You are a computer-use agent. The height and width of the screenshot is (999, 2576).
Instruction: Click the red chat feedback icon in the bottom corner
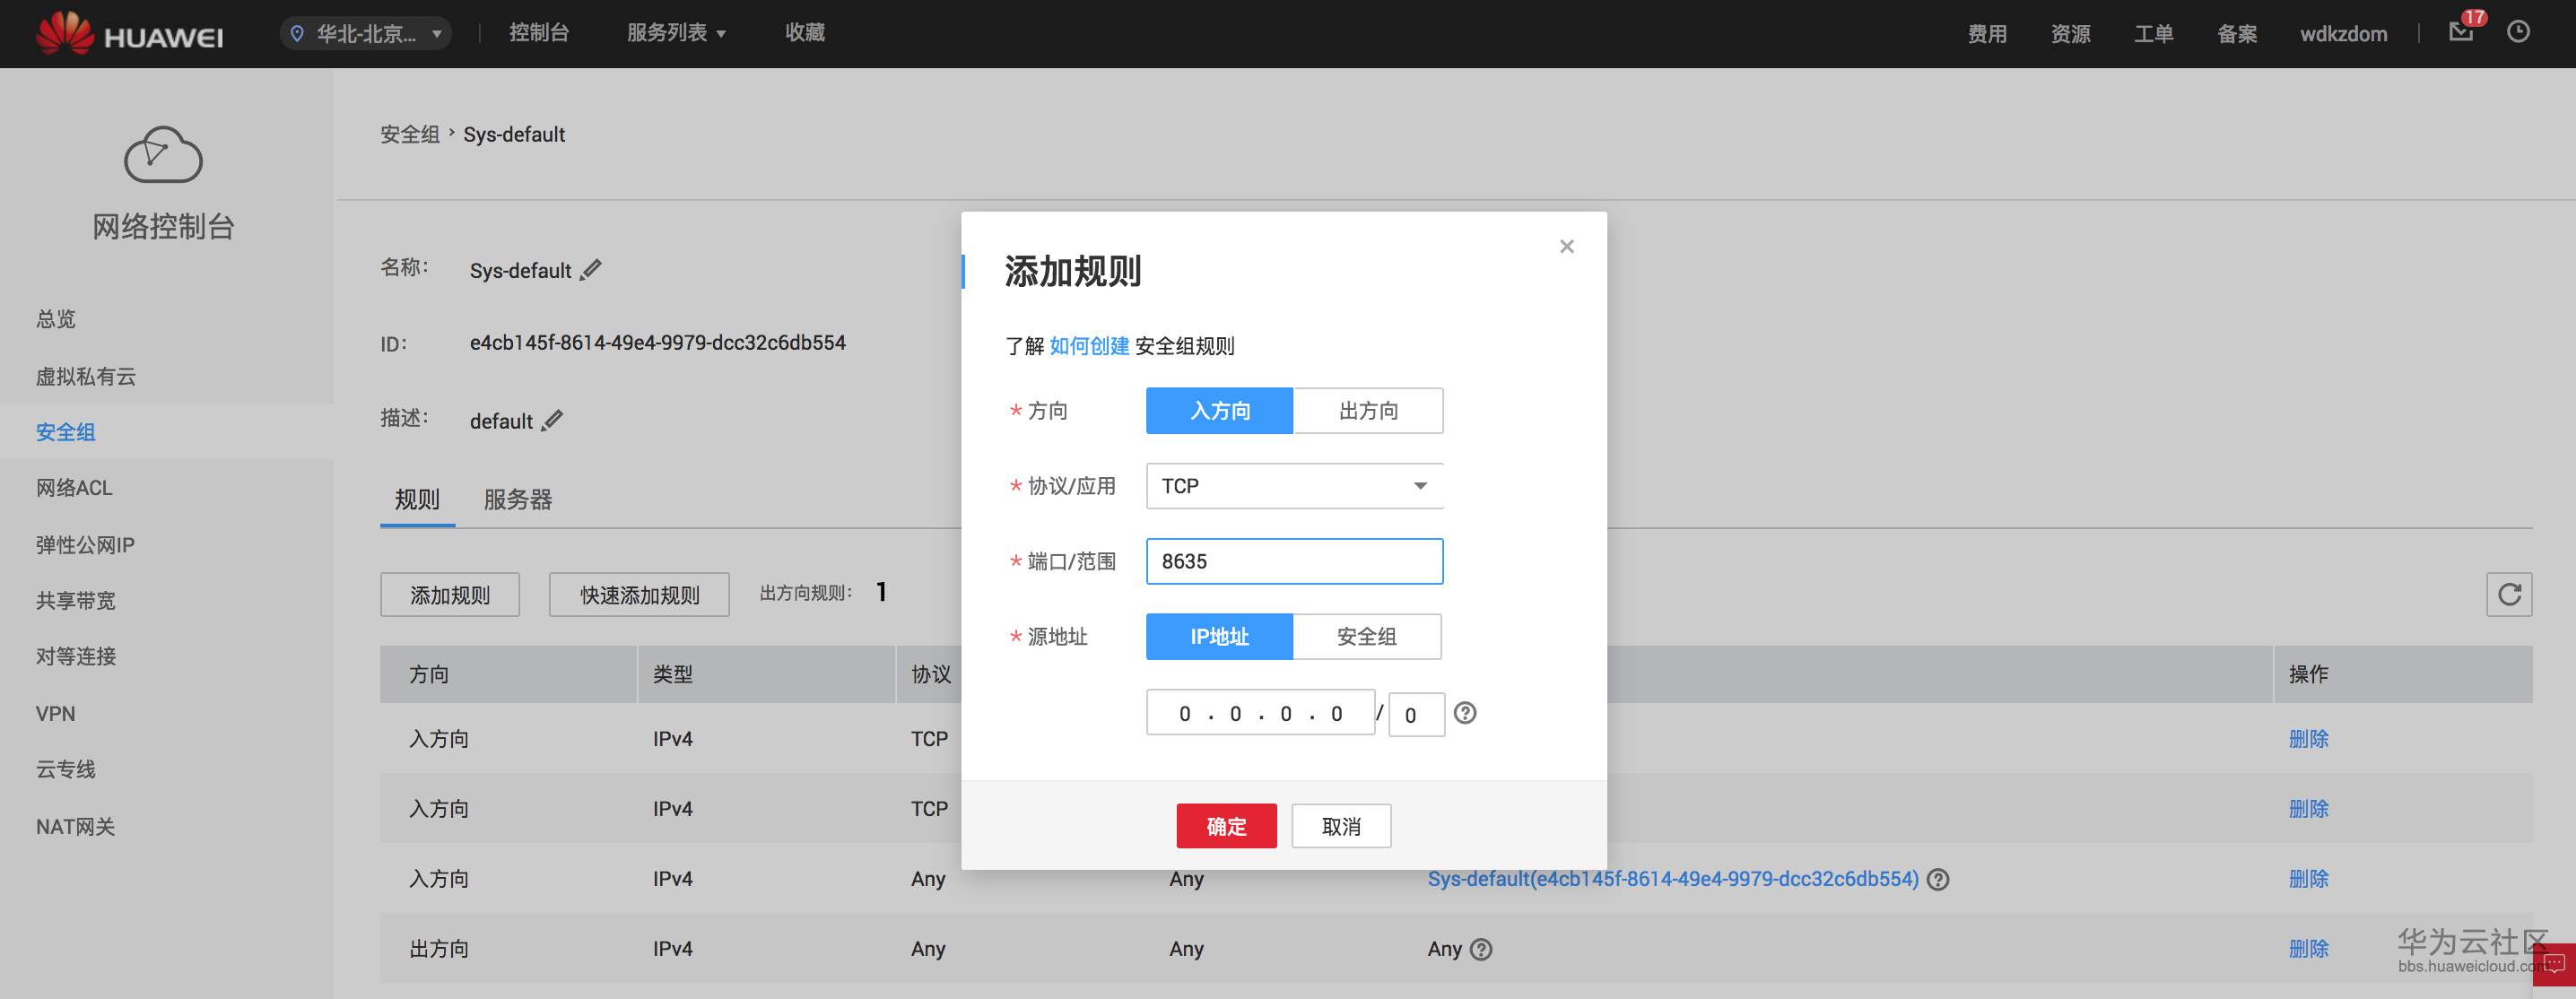2553,965
